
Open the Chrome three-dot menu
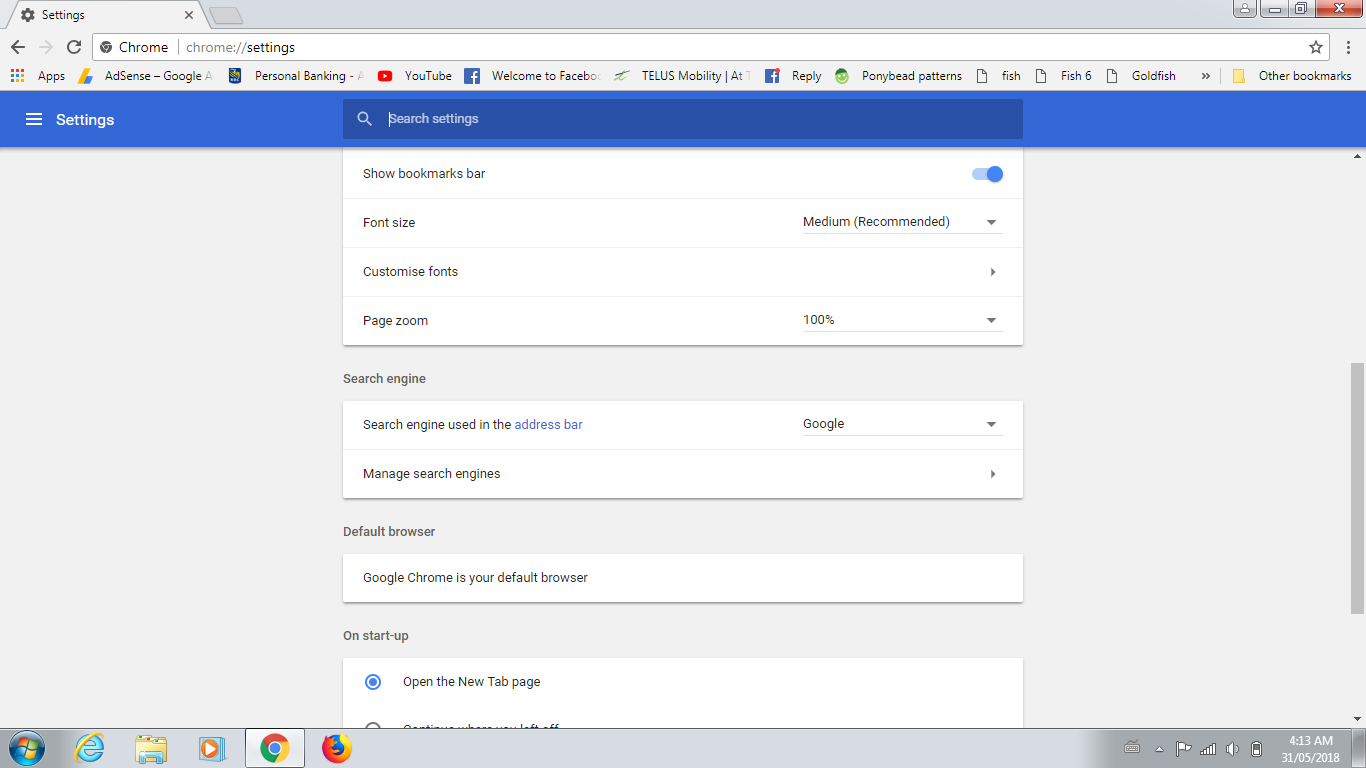tap(1348, 47)
